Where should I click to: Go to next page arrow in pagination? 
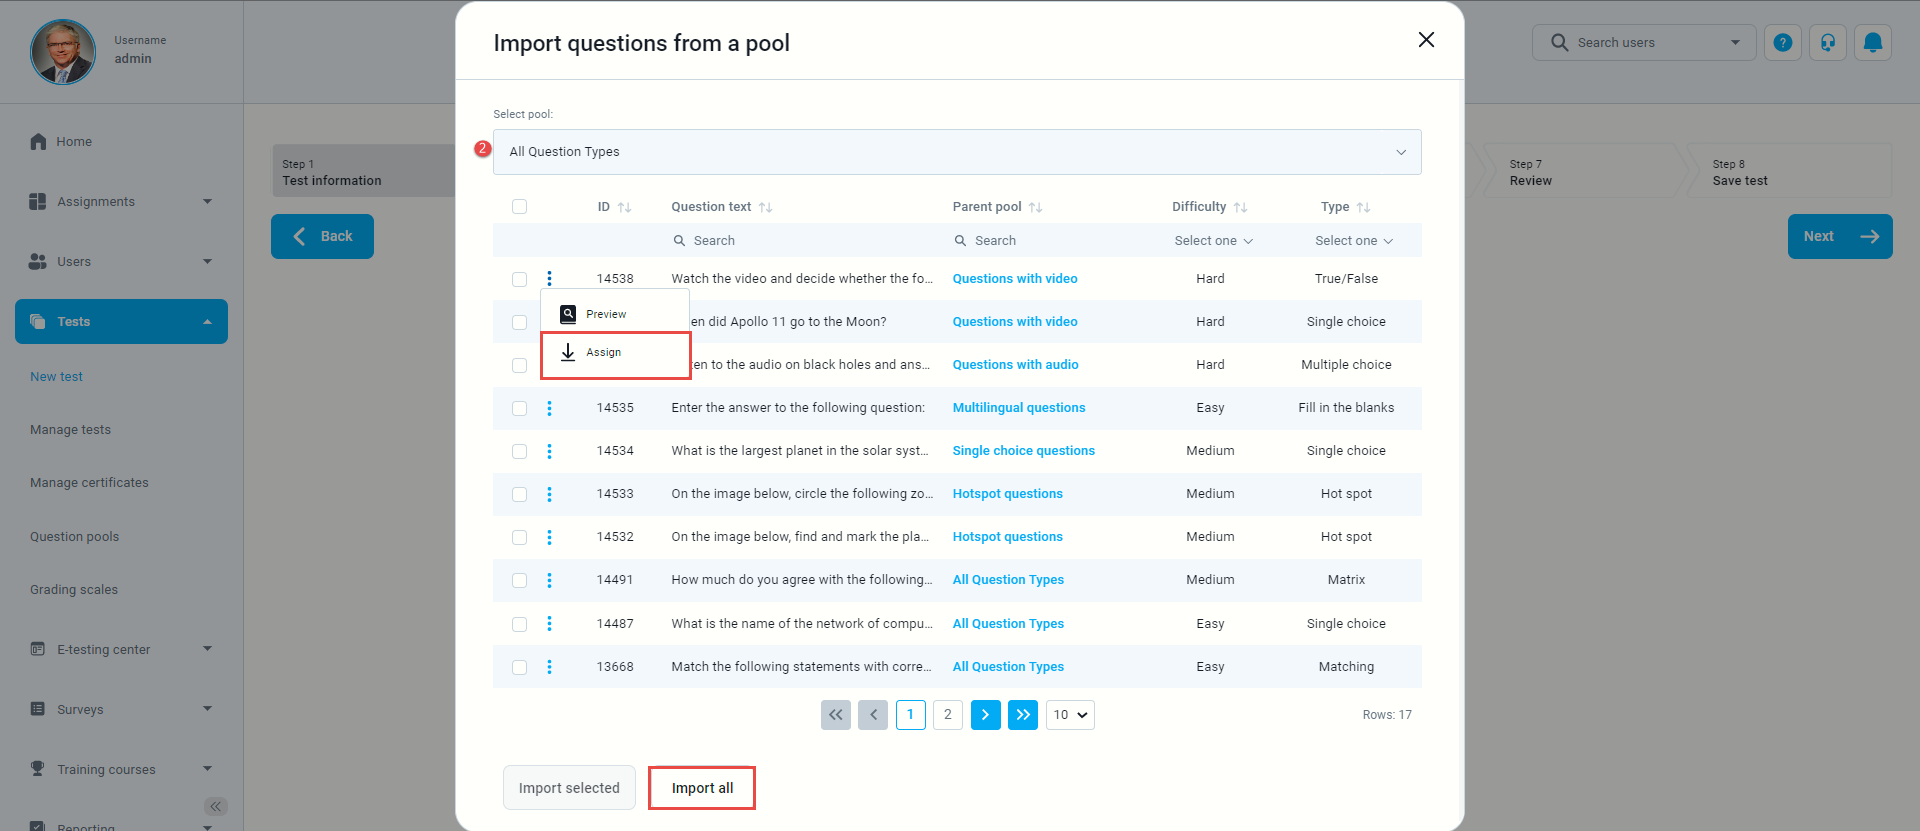[985, 715]
